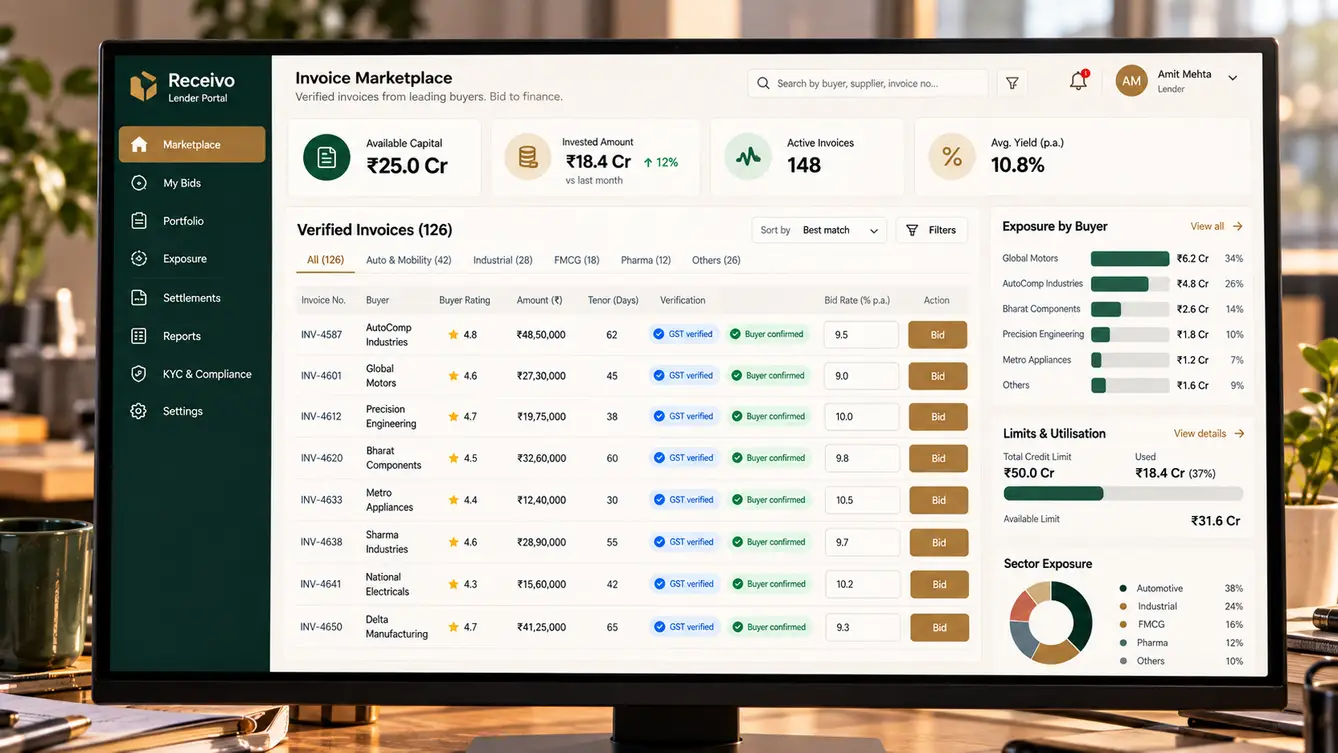Expand the Amit Mehta account chevron
1338x753 pixels.
(x=1233, y=78)
